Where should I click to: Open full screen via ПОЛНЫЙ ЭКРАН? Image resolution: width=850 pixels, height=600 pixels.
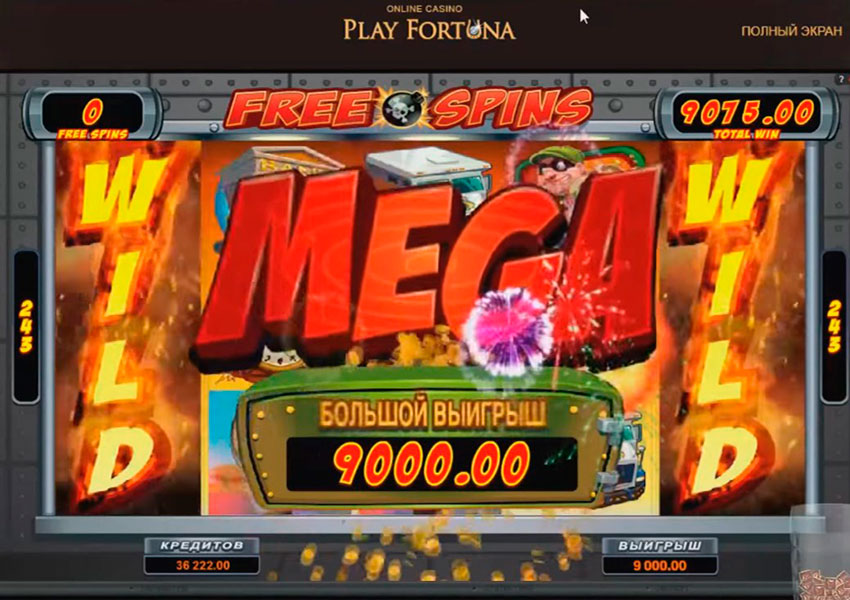click(791, 31)
